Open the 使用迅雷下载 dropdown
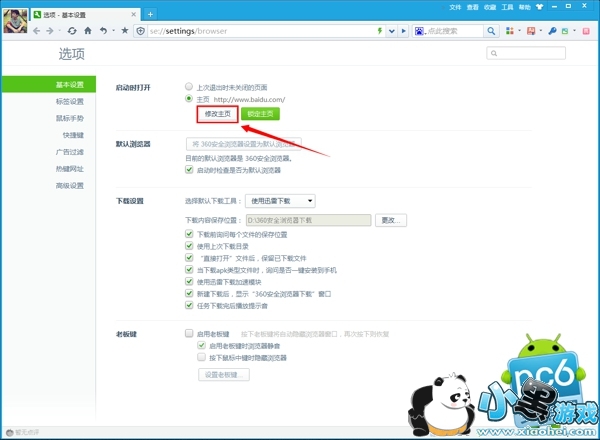This screenshot has height=440, width=600. tap(280, 201)
